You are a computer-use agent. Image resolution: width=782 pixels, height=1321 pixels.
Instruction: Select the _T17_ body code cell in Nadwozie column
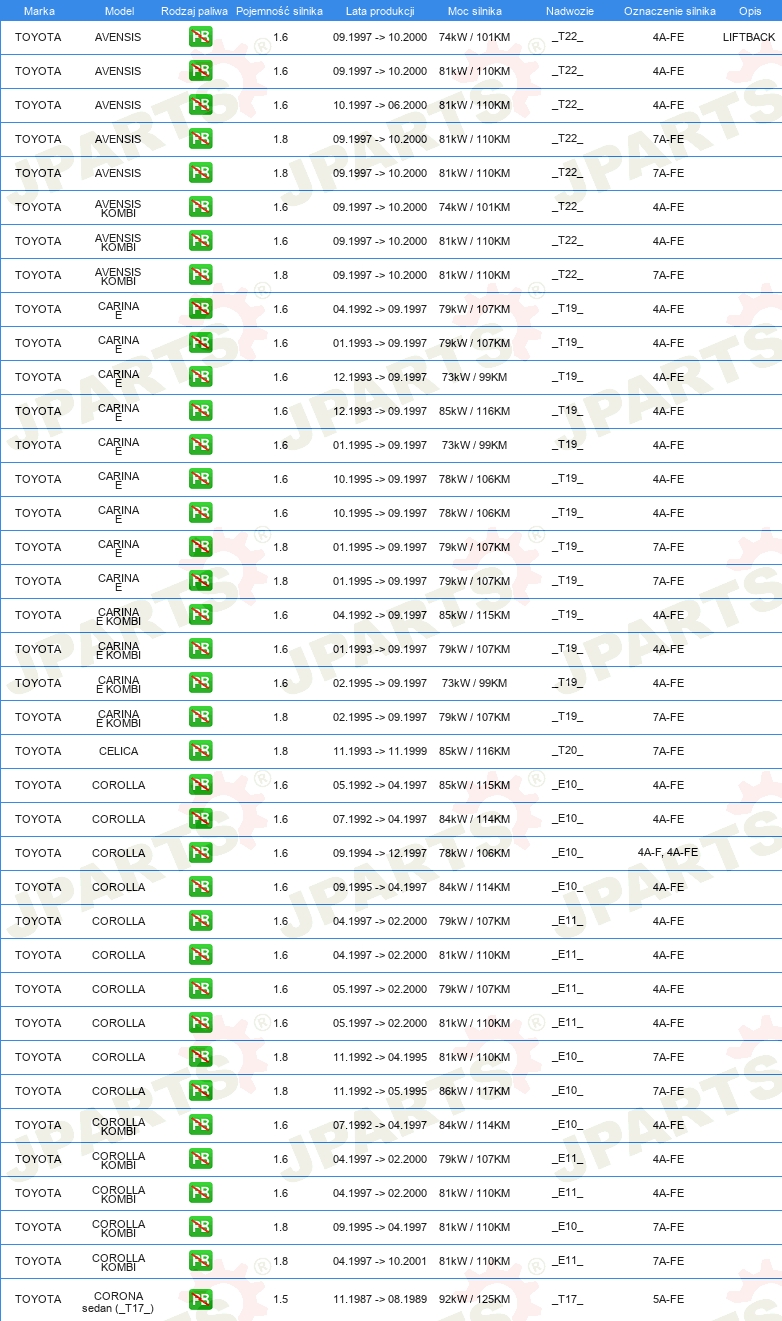coord(567,1299)
